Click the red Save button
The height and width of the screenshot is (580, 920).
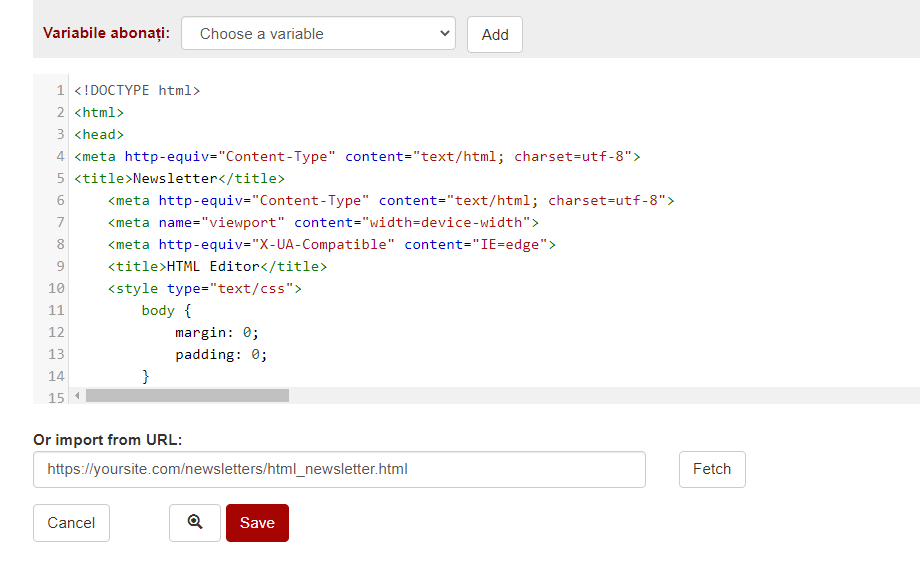coord(257,523)
